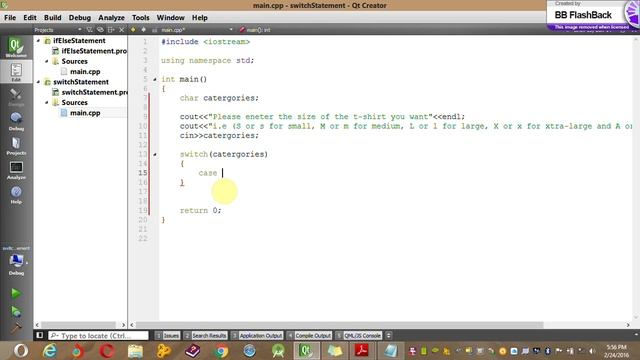Collapse the ifElseStatement project node
This screenshot has width=640, height=360.
(38, 40)
